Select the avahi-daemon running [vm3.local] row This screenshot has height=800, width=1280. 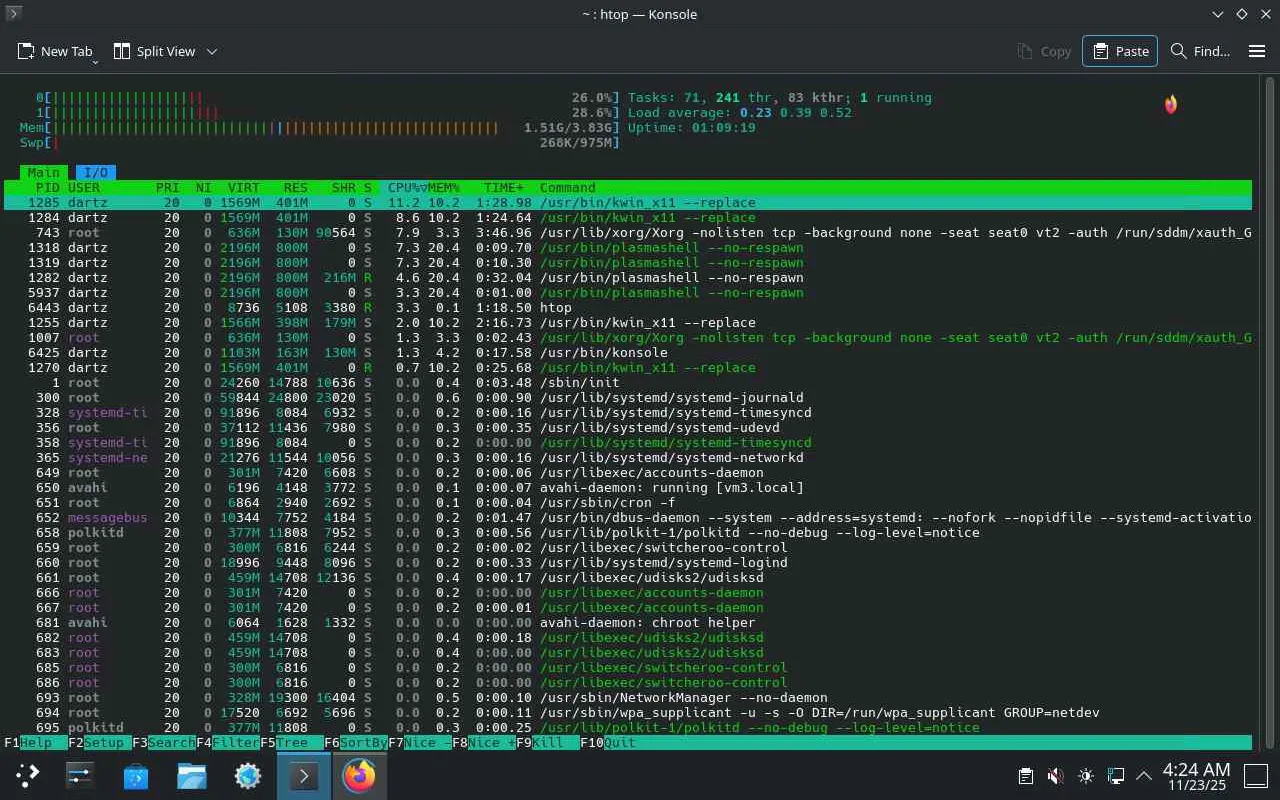(x=628, y=487)
